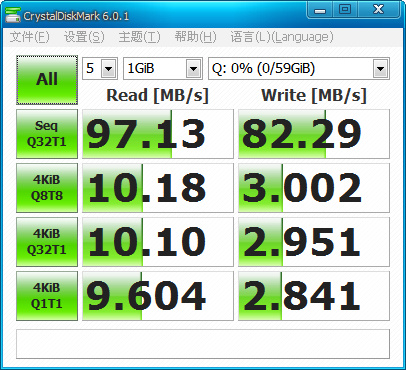Click the Seq read result 97.13
The width and height of the screenshot is (406, 370).
tap(158, 134)
